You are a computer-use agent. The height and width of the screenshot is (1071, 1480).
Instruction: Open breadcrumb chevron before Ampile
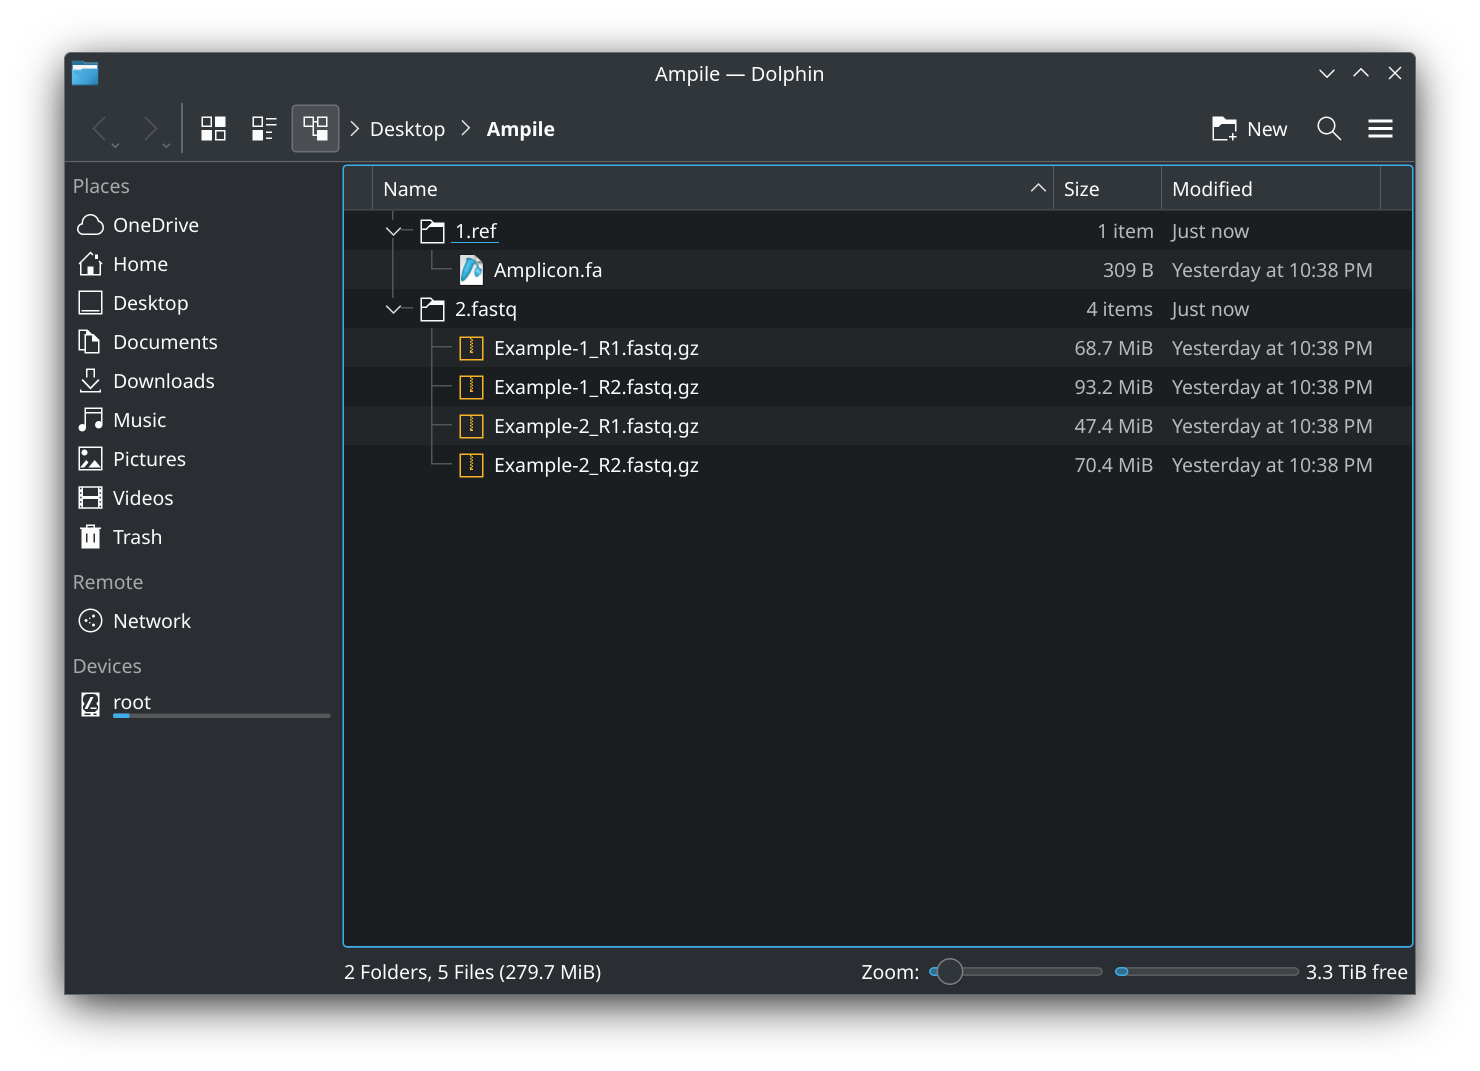point(466,129)
